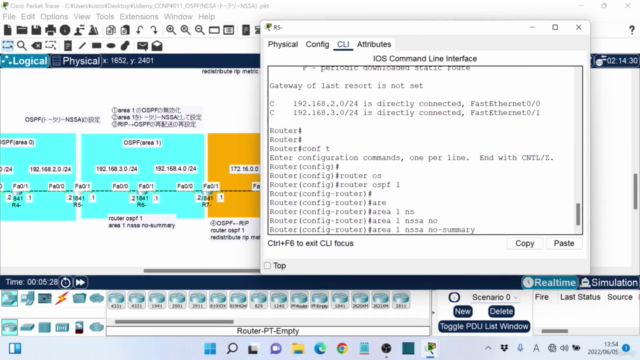Paste using the clipboard toolbar icon
640x360 pixels.
point(125,30)
